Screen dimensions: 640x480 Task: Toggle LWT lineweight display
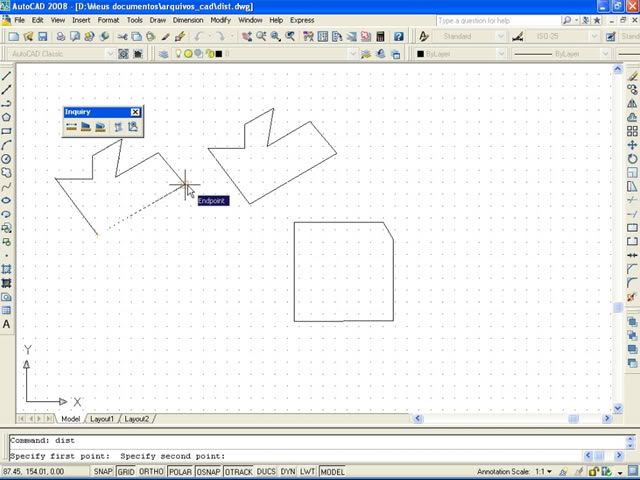point(307,471)
